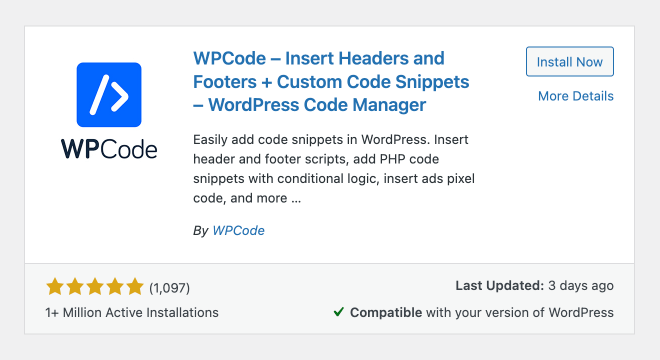Click the green compatibility checkmark
The height and width of the screenshot is (360, 660).
pyautogui.click(x=338, y=312)
